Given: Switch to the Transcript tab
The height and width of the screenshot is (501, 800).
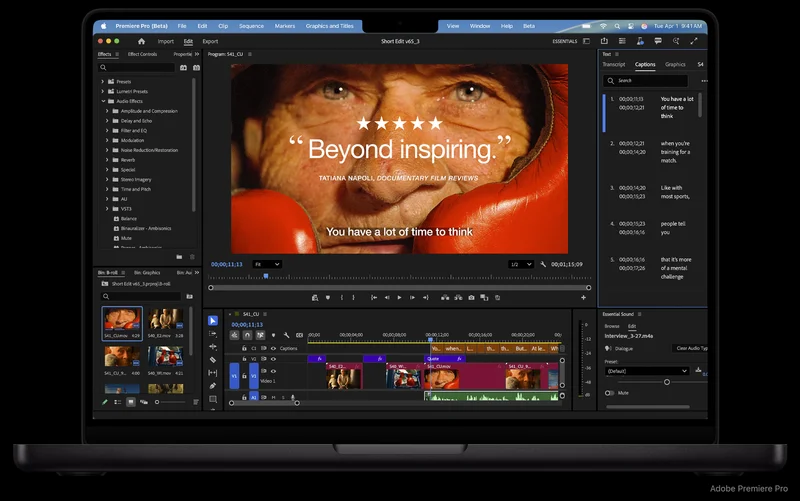Looking at the screenshot, I should 613,64.
